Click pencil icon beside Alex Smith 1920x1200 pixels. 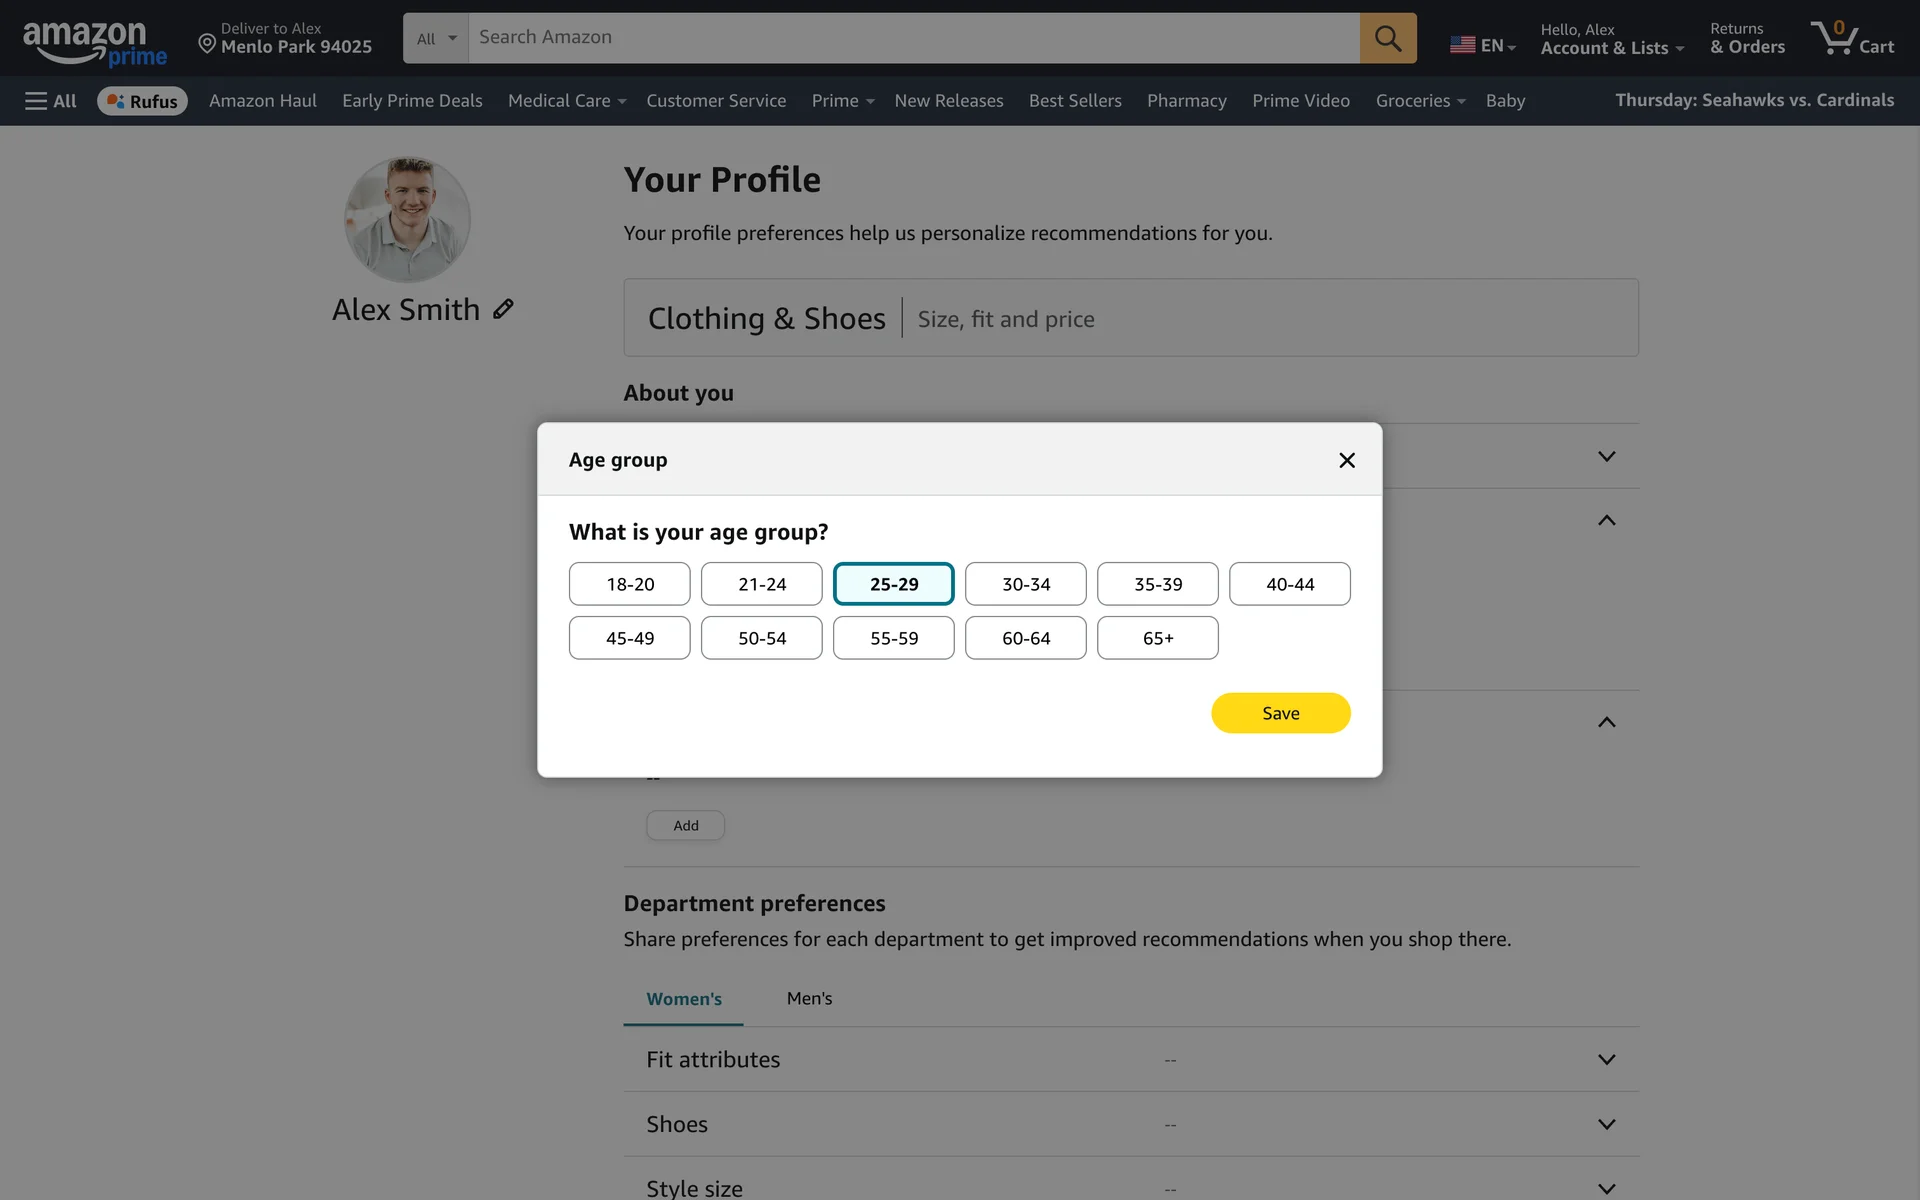pos(503,309)
